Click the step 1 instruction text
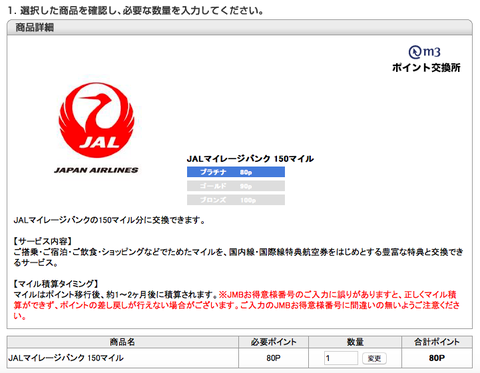This screenshot has width=480, height=373. (x=136, y=11)
